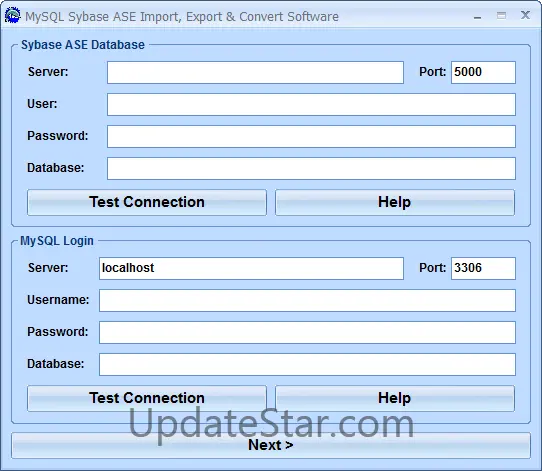Click the 'User:' label in Sybase section

click(42, 104)
